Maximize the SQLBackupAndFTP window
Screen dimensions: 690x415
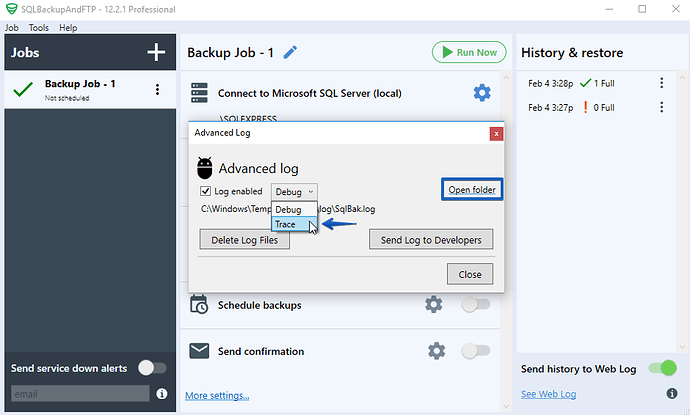click(x=642, y=9)
